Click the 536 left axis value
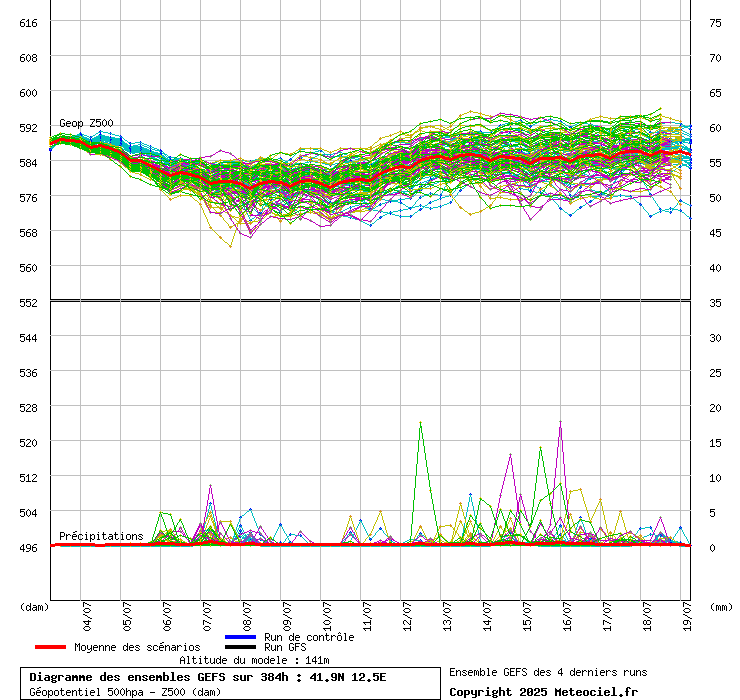 pyautogui.click(x=28, y=373)
